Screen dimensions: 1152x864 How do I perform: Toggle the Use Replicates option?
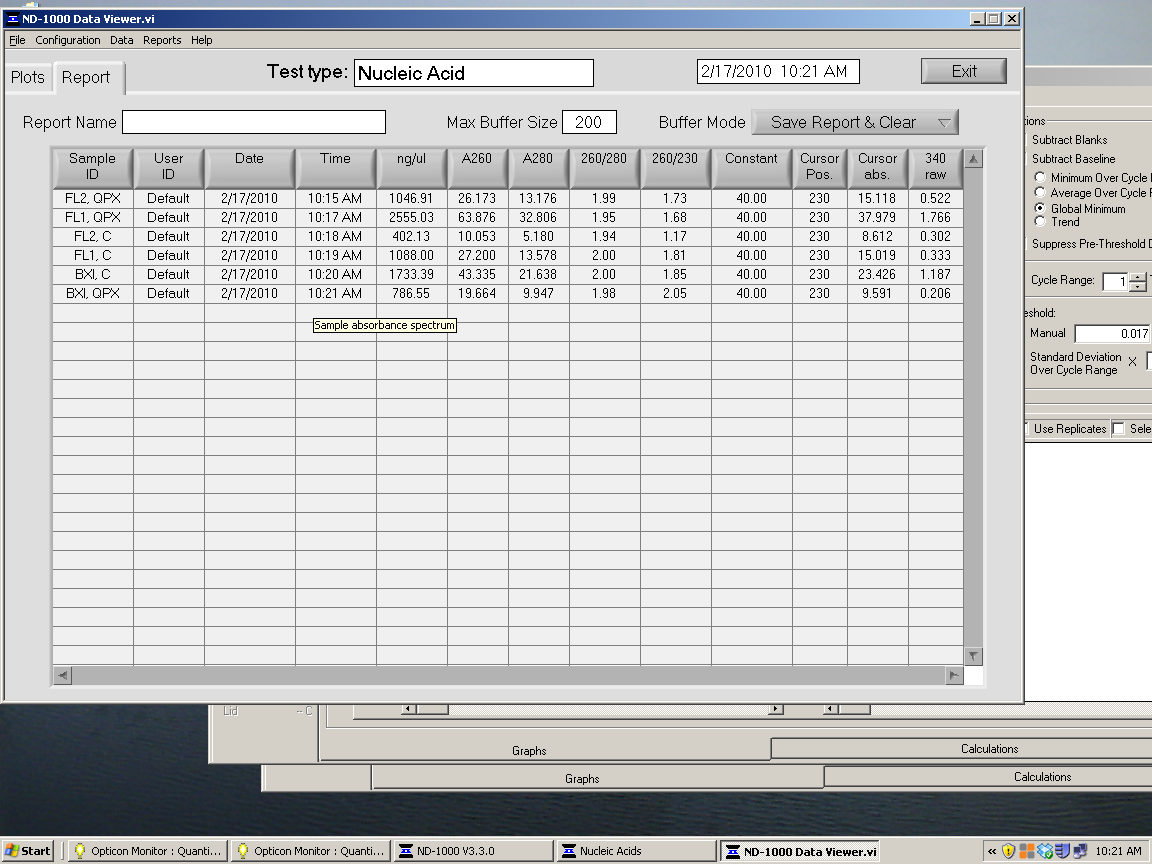point(1069,429)
